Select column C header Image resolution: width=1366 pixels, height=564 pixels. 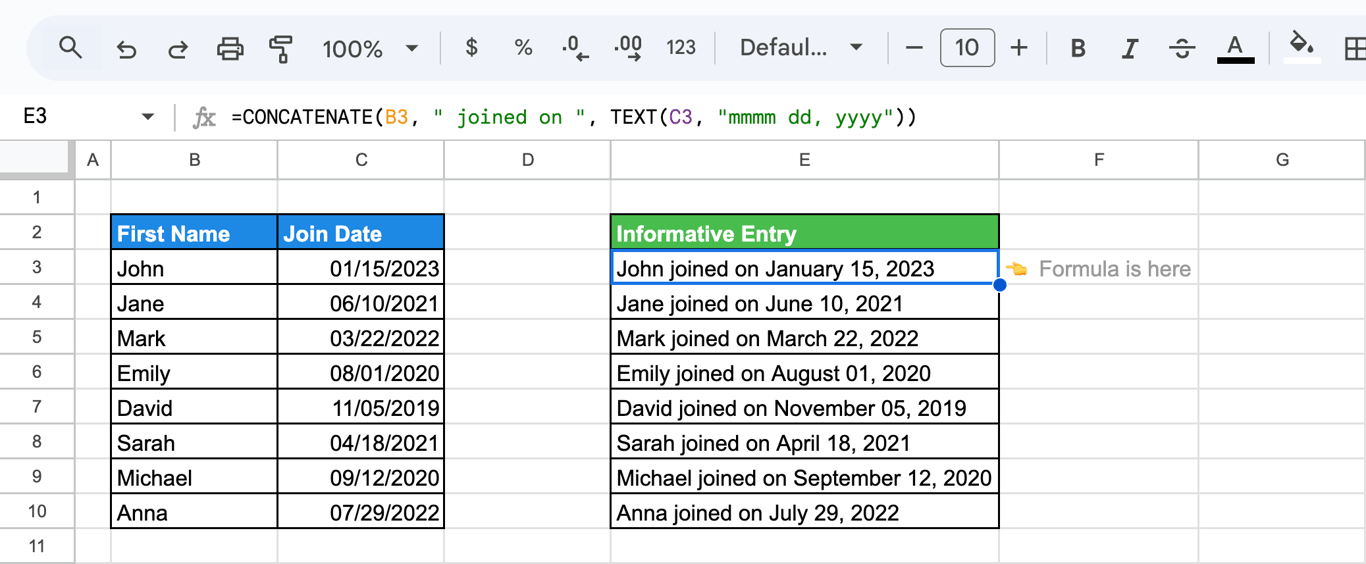(361, 160)
